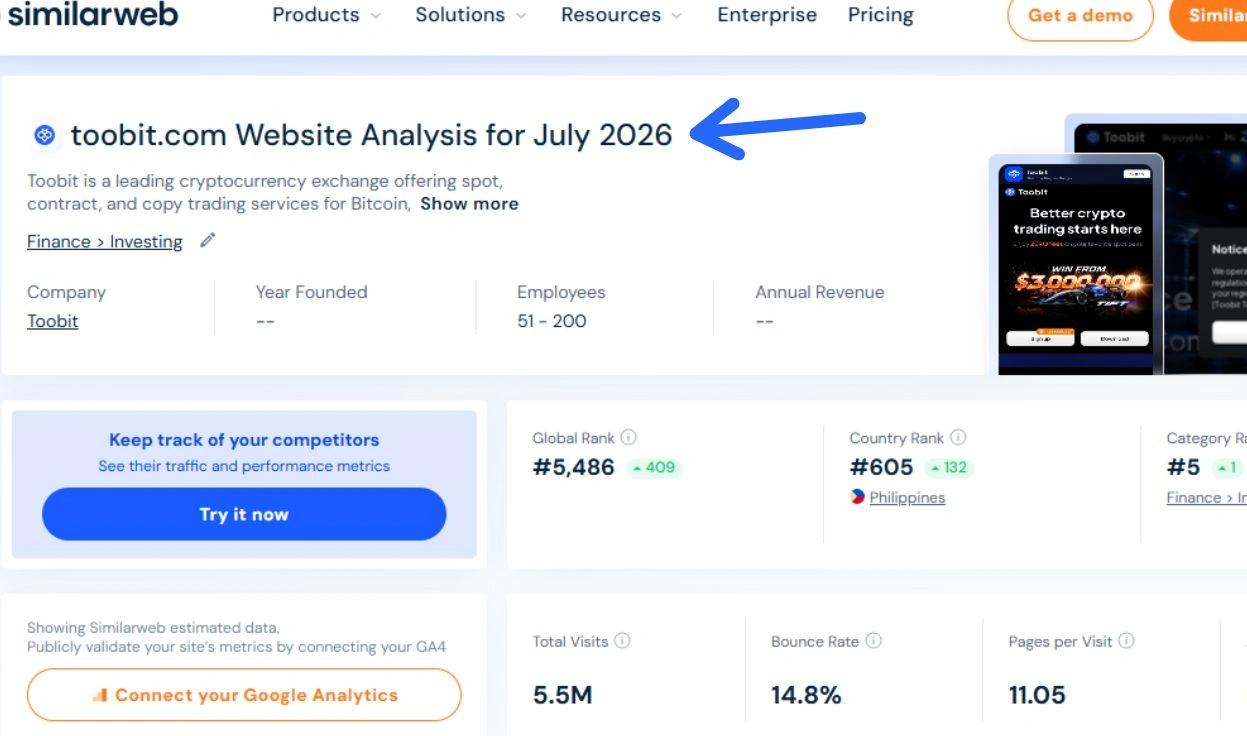Click the Try it now button
This screenshot has height=736, width=1247.
click(x=244, y=514)
